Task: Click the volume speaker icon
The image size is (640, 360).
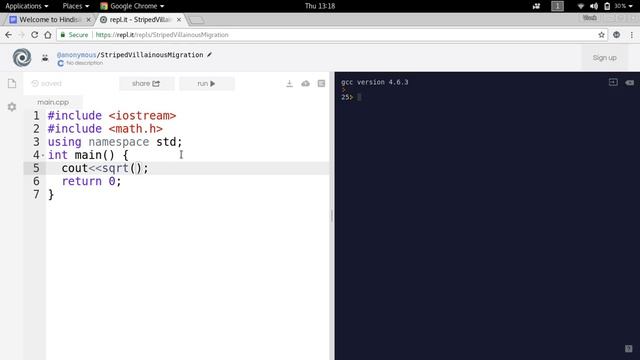Action: pyautogui.click(x=594, y=6)
